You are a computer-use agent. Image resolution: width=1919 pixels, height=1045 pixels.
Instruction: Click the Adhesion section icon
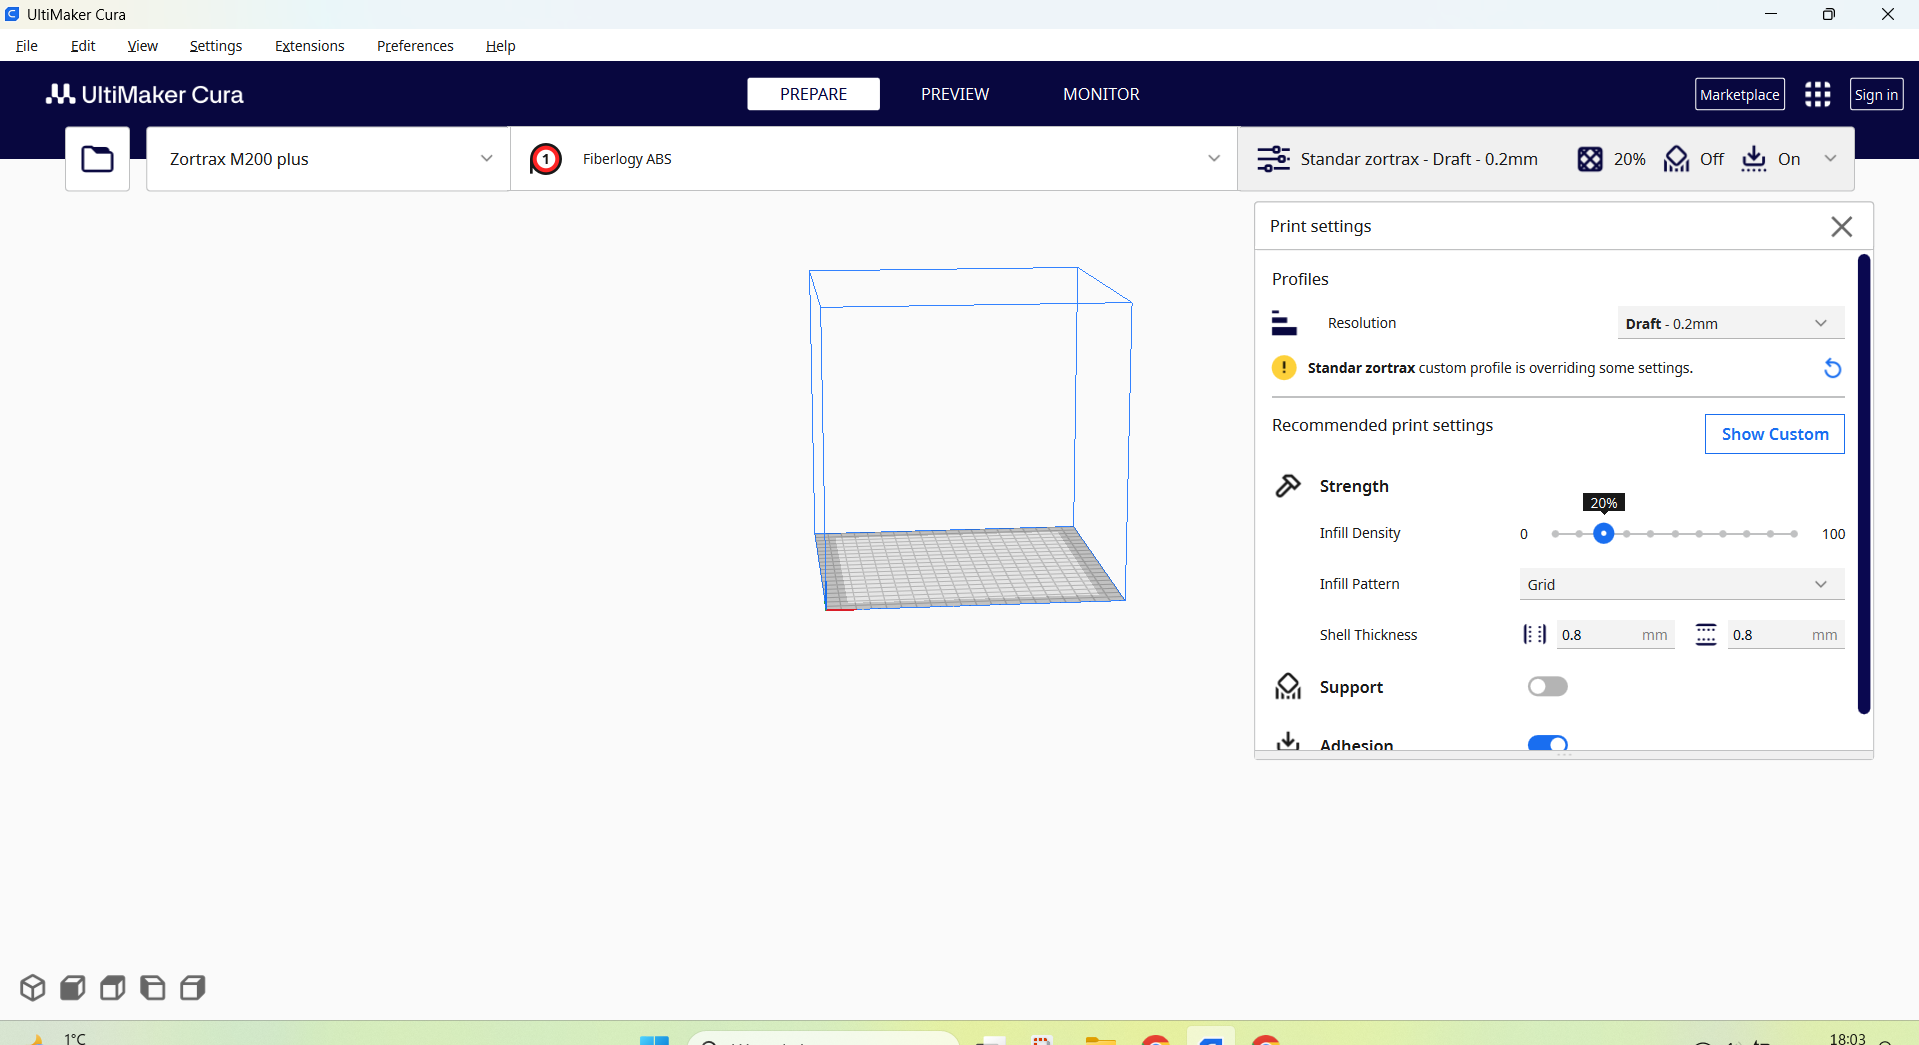1288,741
